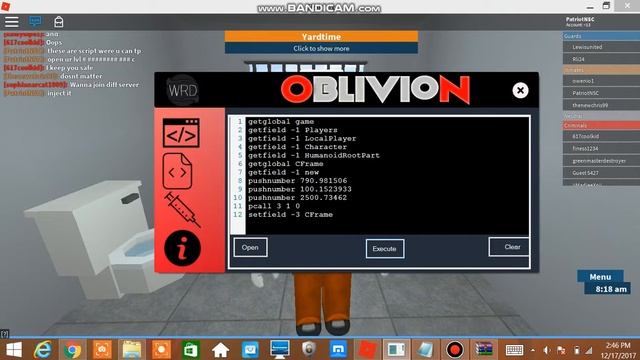Click the Clear button
This screenshot has width=640, height=360.
coord(509,247)
